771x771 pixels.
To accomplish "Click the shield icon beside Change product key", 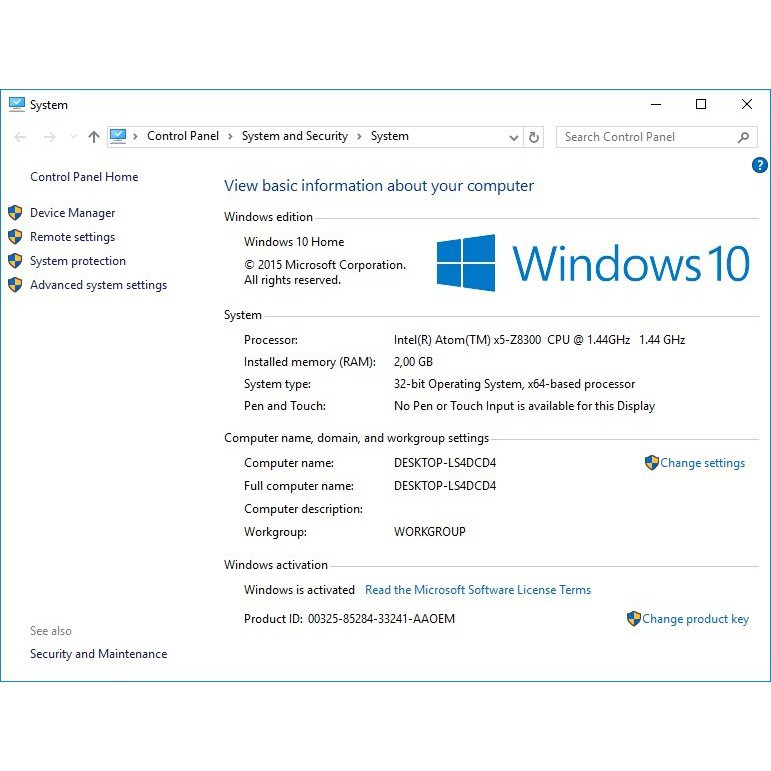I will [x=633, y=619].
